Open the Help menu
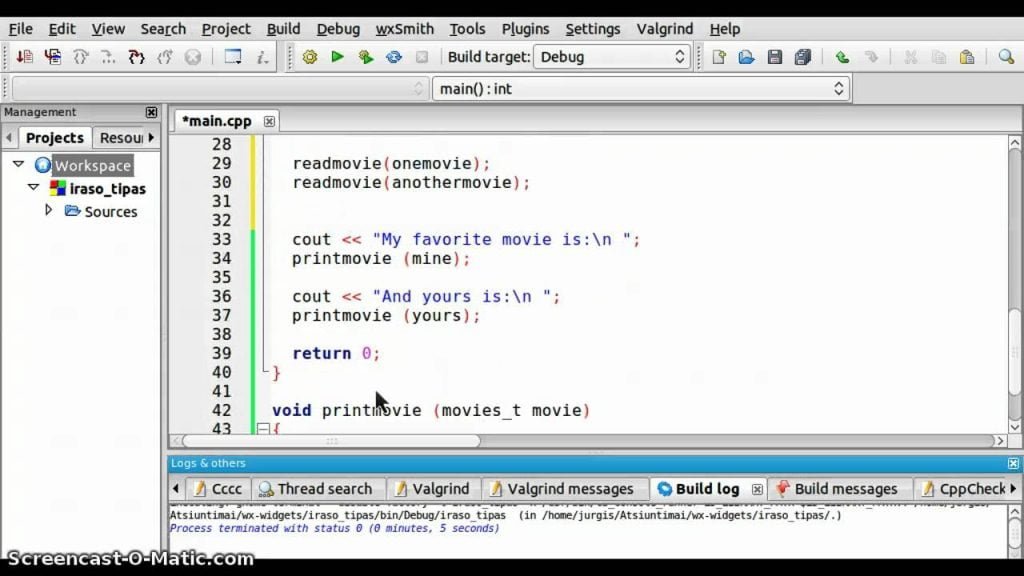This screenshot has height=576, width=1024. click(x=725, y=29)
